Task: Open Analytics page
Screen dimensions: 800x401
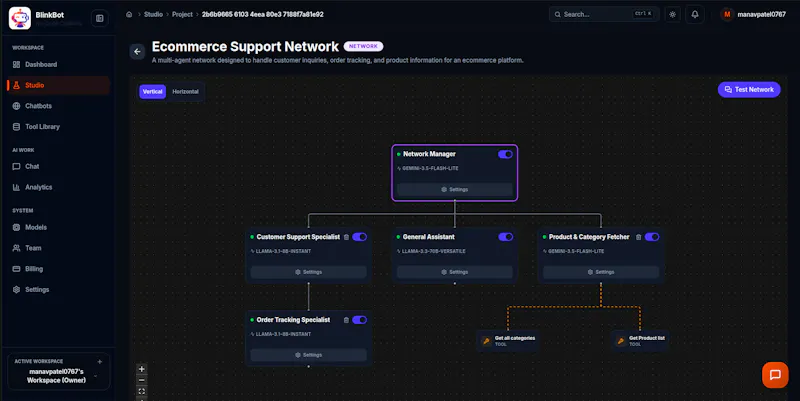Action: pos(59,187)
